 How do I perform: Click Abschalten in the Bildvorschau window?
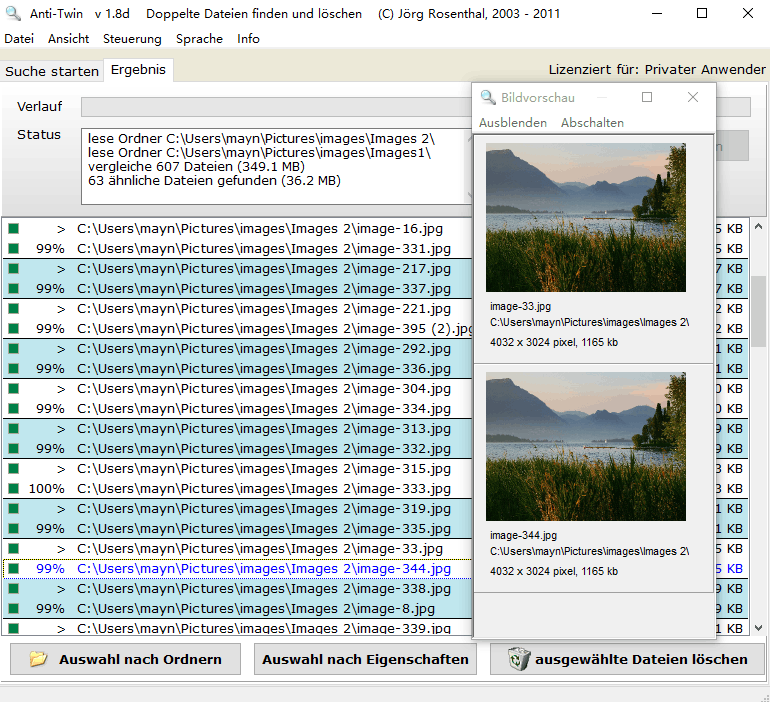pos(592,123)
